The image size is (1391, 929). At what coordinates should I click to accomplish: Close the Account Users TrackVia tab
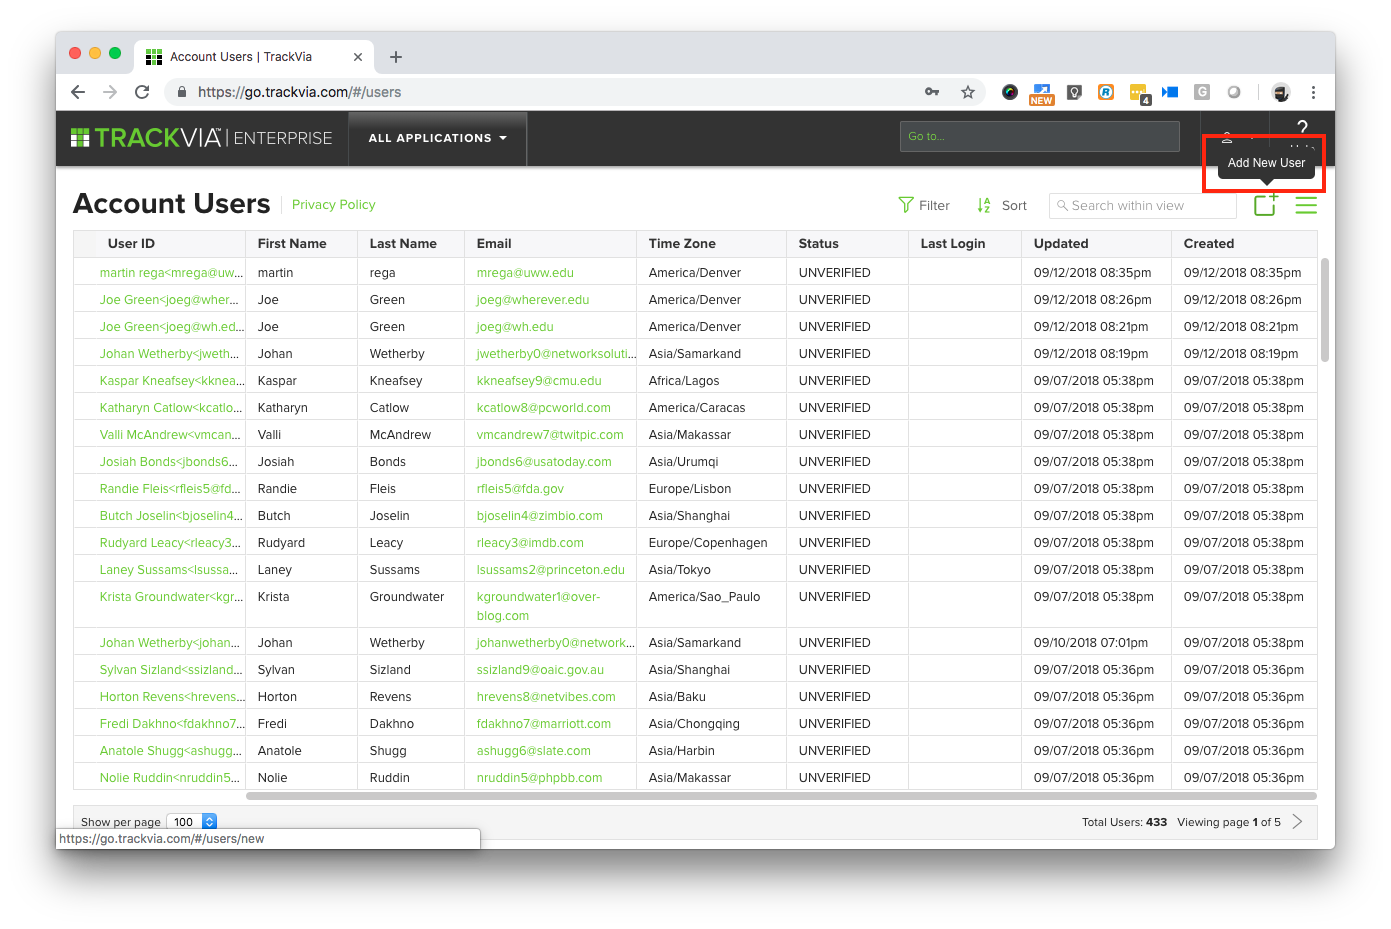358,57
